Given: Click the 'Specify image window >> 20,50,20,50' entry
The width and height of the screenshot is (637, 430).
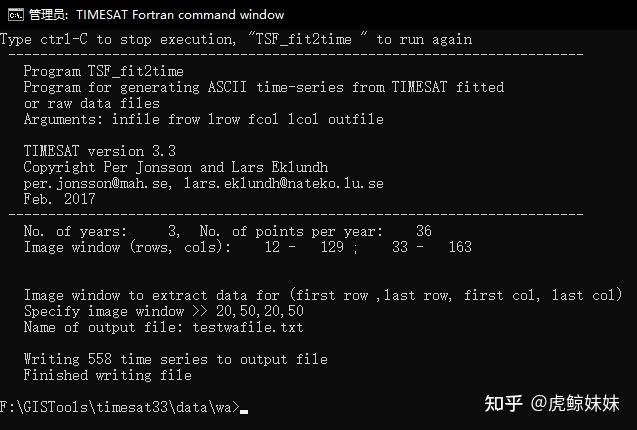Looking at the screenshot, I should (164, 311).
